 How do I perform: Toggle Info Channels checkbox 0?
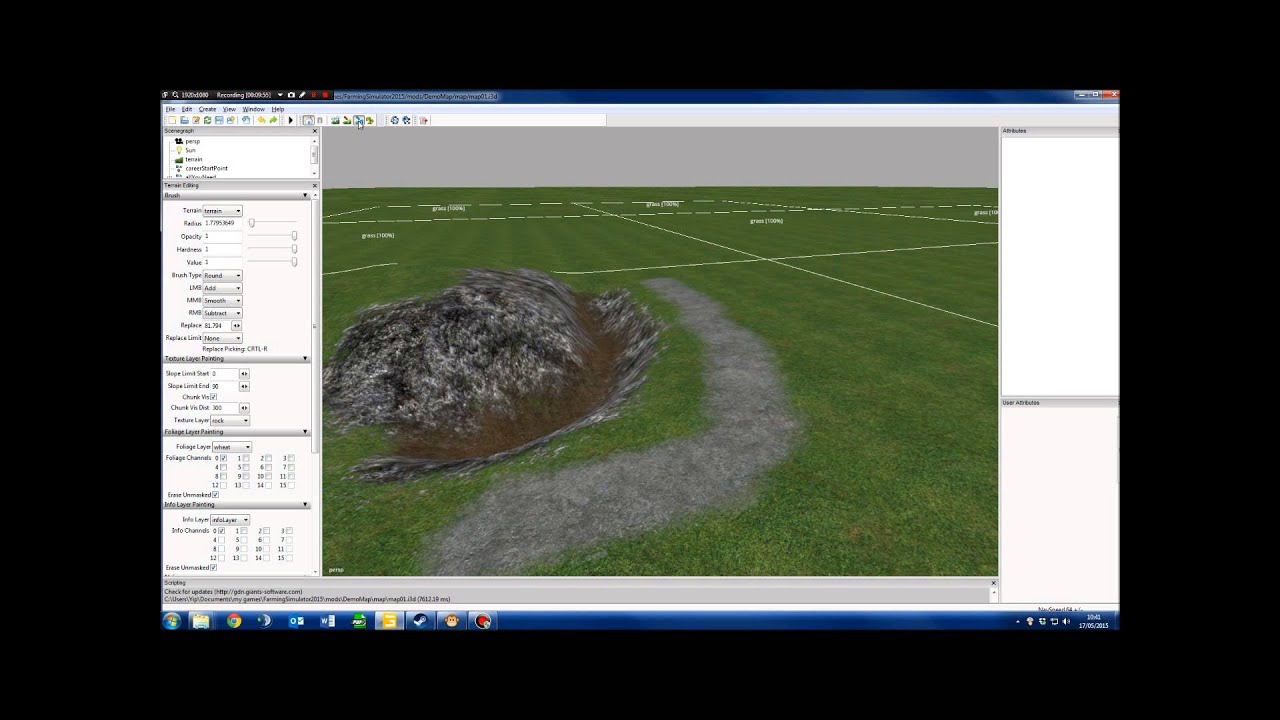[x=221, y=531]
